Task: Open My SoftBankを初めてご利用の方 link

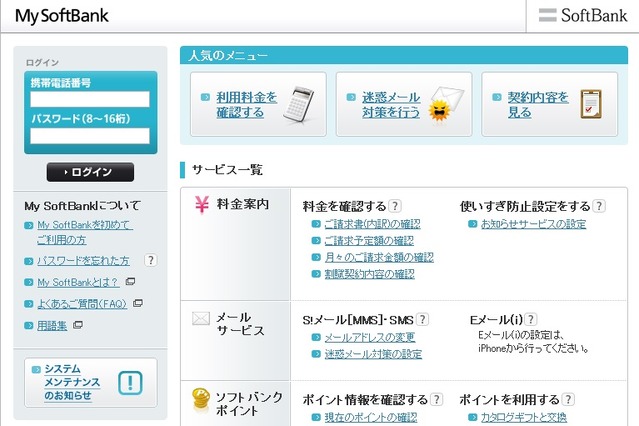Action: [x=85, y=232]
